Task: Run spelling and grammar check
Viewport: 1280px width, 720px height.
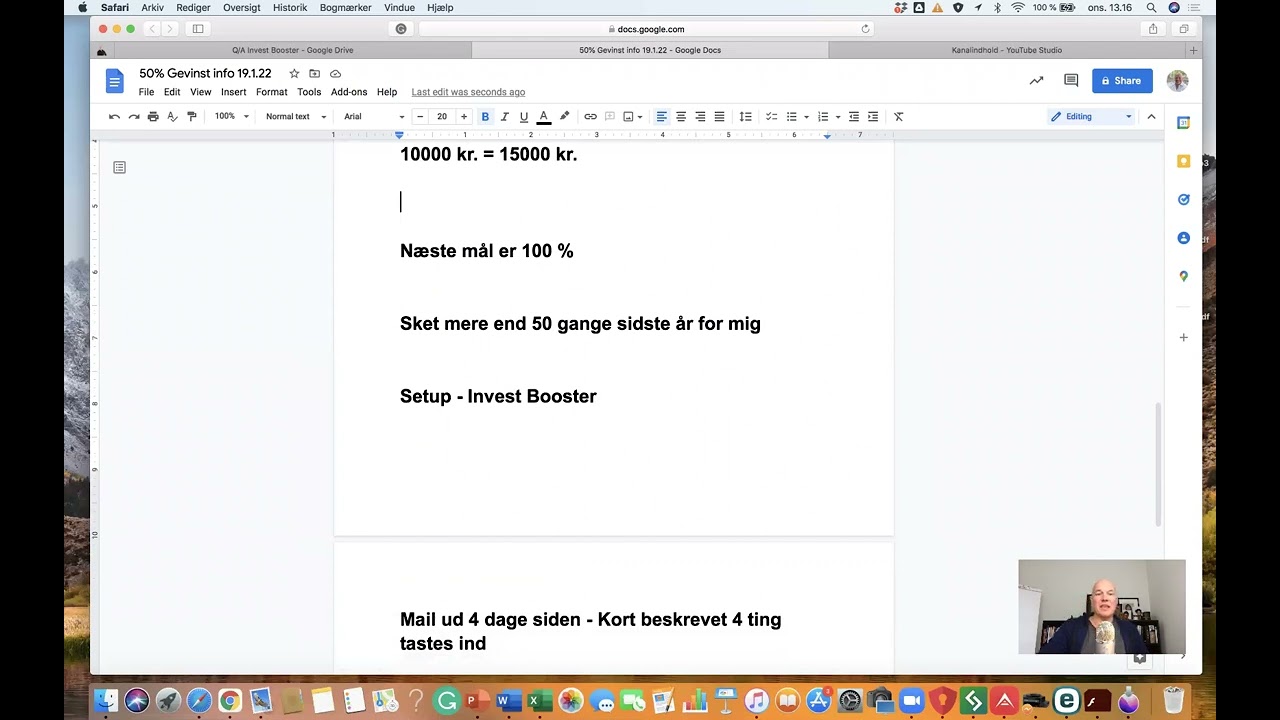Action: 172,117
